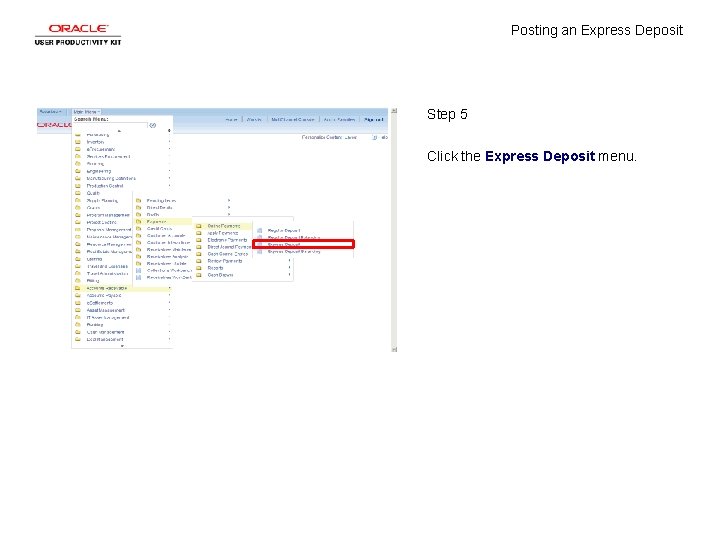720x540 pixels.
Task: Click the Reports folder icon under Payments
Action: (x=199, y=268)
